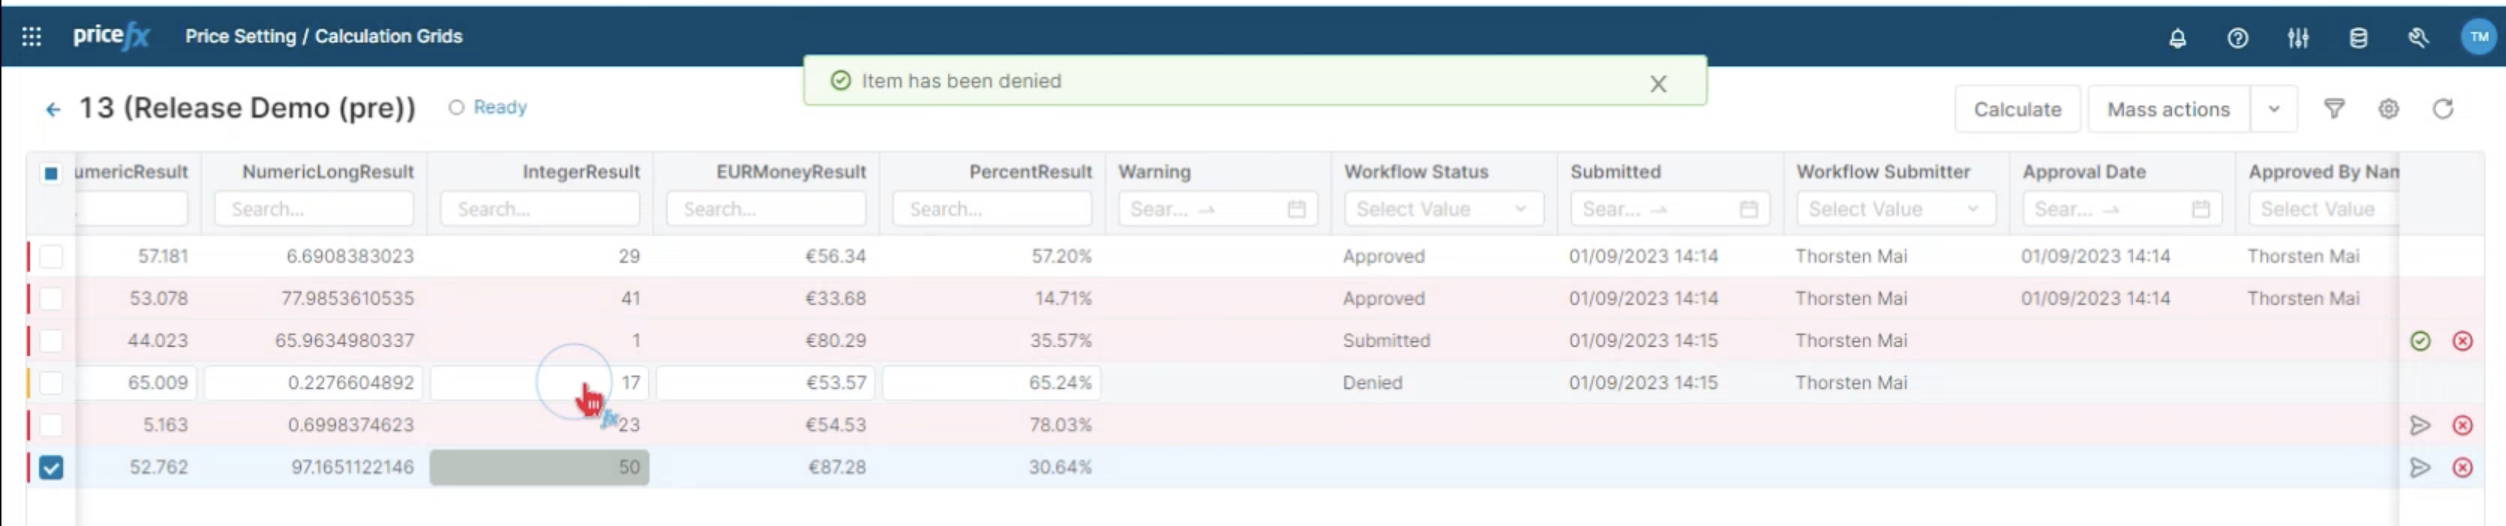Expand the Mass actions dropdown arrow
The width and height of the screenshot is (2506, 526).
(x=2273, y=109)
